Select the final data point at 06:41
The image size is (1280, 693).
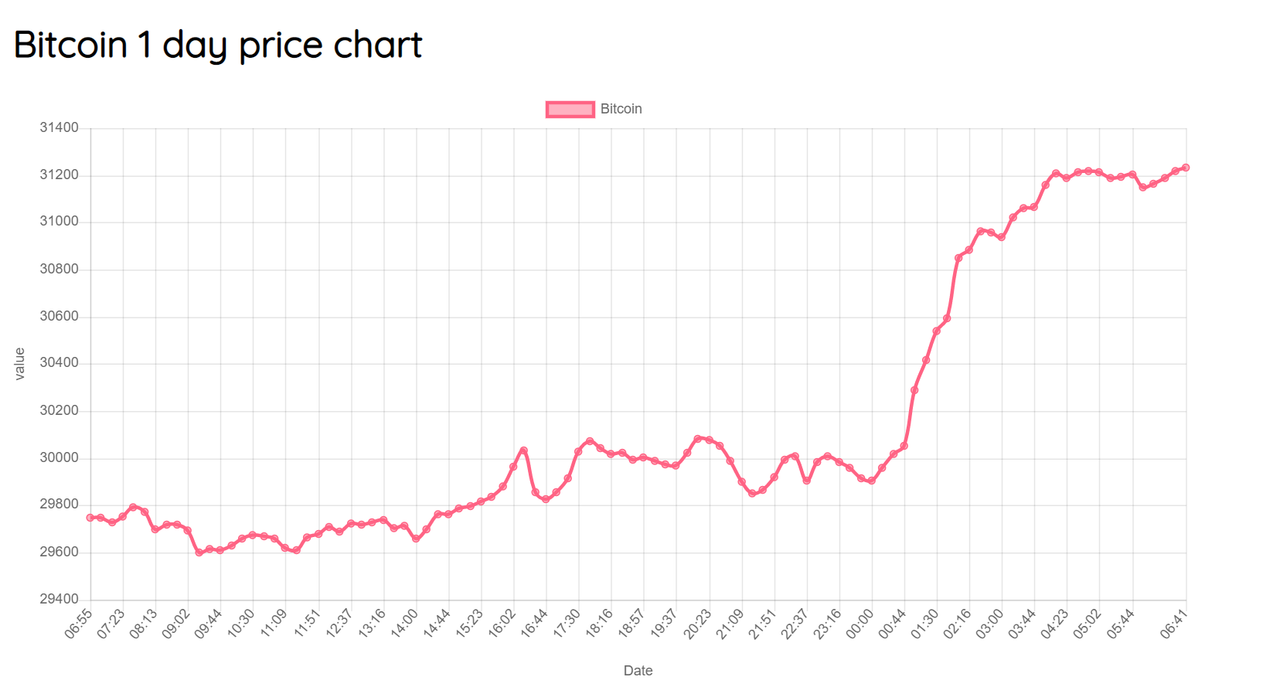coord(1186,168)
